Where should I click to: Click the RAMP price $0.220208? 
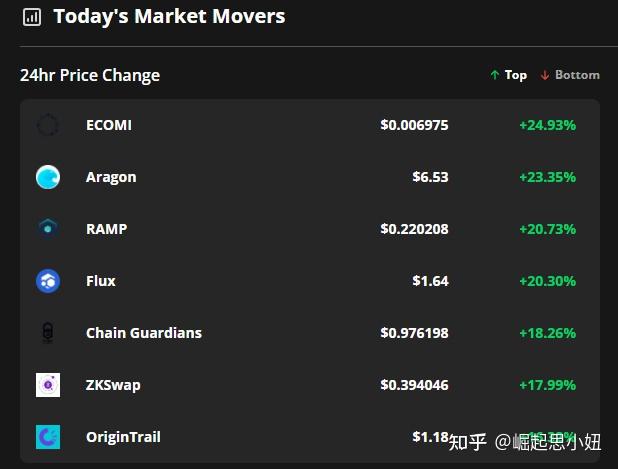click(414, 229)
